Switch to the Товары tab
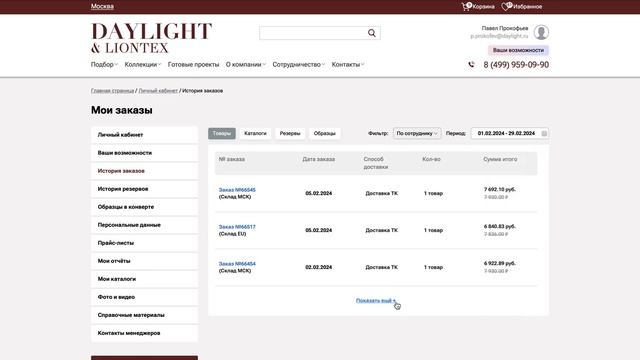Image resolution: width=640 pixels, height=360 pixels. (222, 133)
